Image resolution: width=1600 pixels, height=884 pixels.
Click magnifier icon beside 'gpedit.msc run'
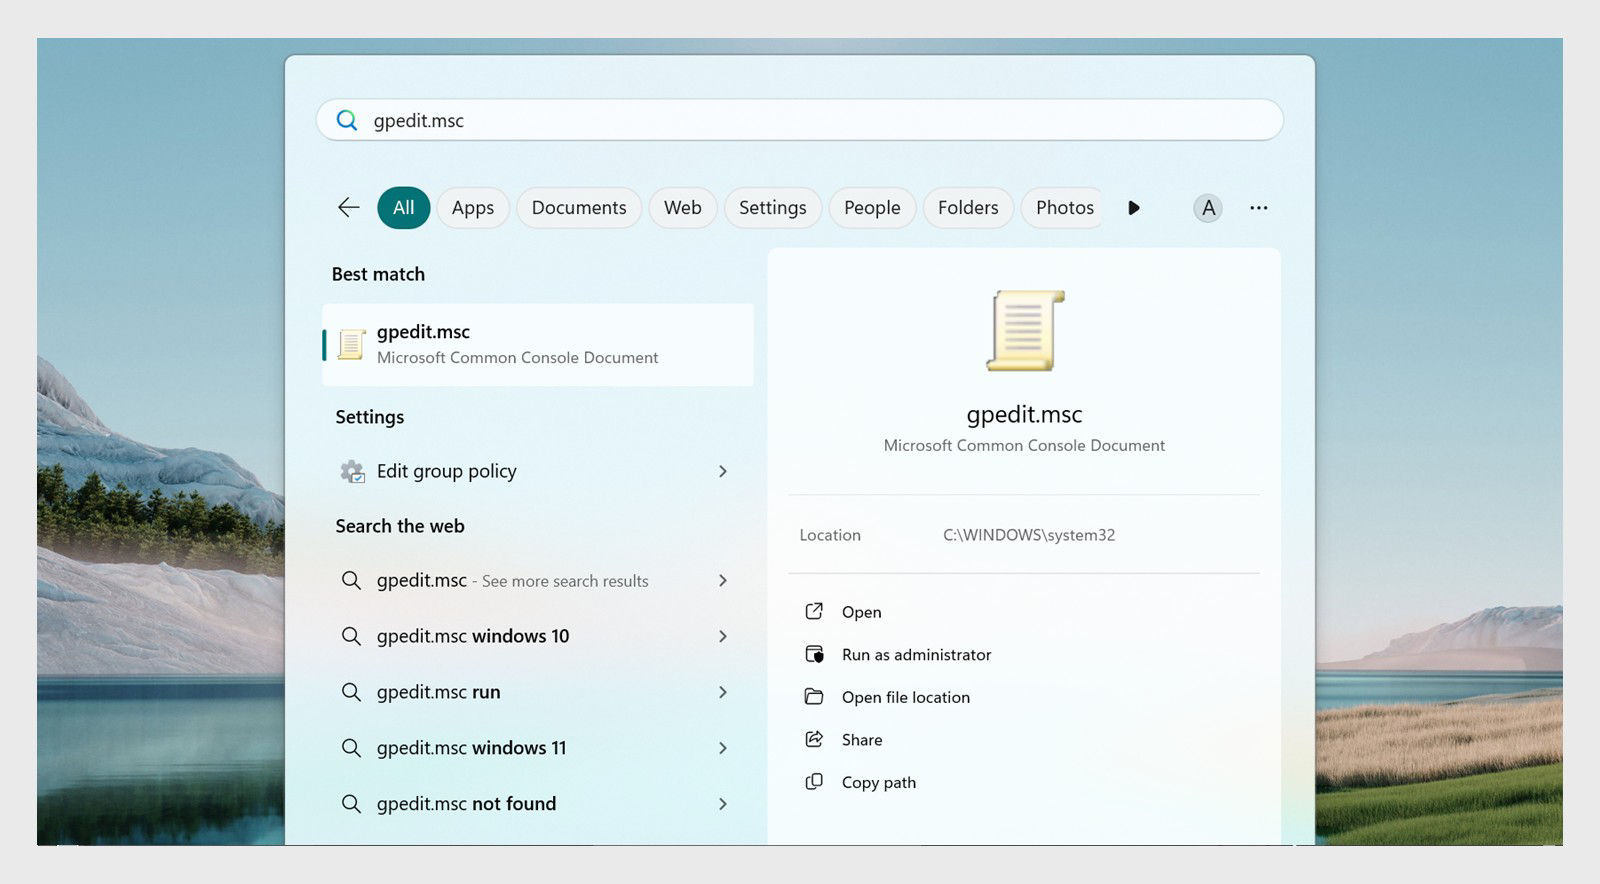[351, 692]
